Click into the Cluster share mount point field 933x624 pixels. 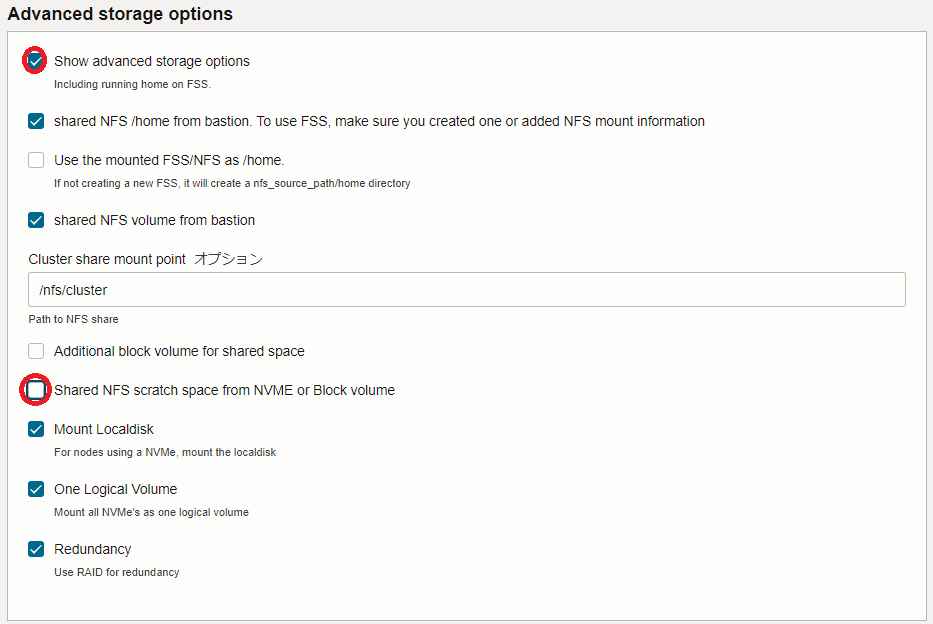click(x=466, y=290)
